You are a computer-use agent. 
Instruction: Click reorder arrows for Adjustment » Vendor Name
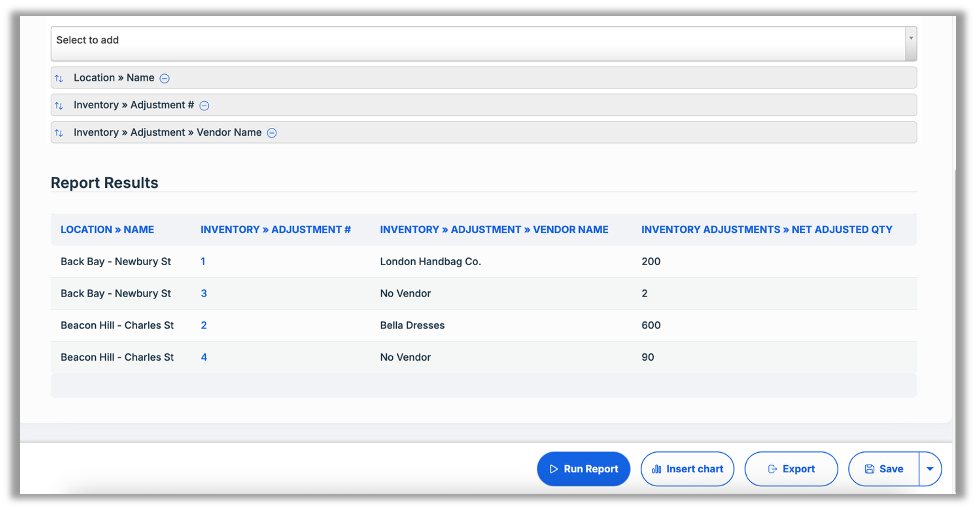[59, 133]
